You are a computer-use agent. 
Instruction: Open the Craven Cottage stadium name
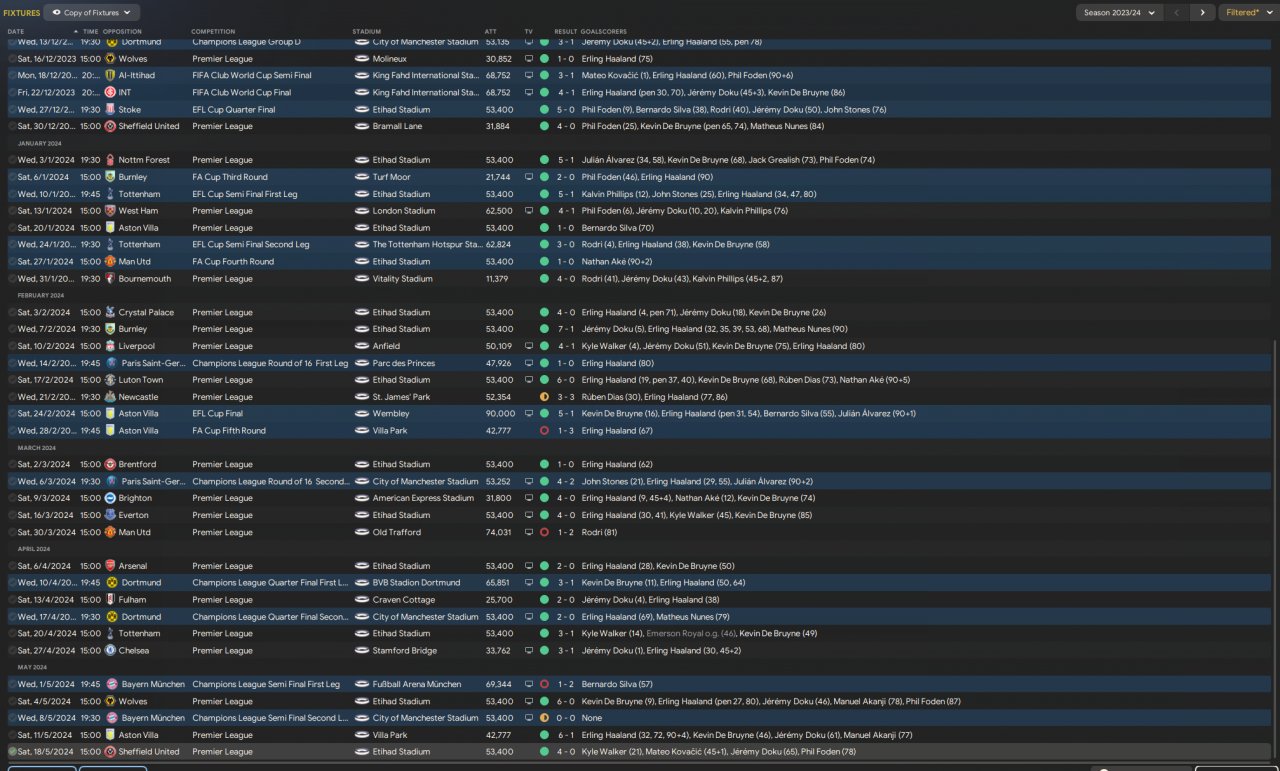[x=404, y=600]
